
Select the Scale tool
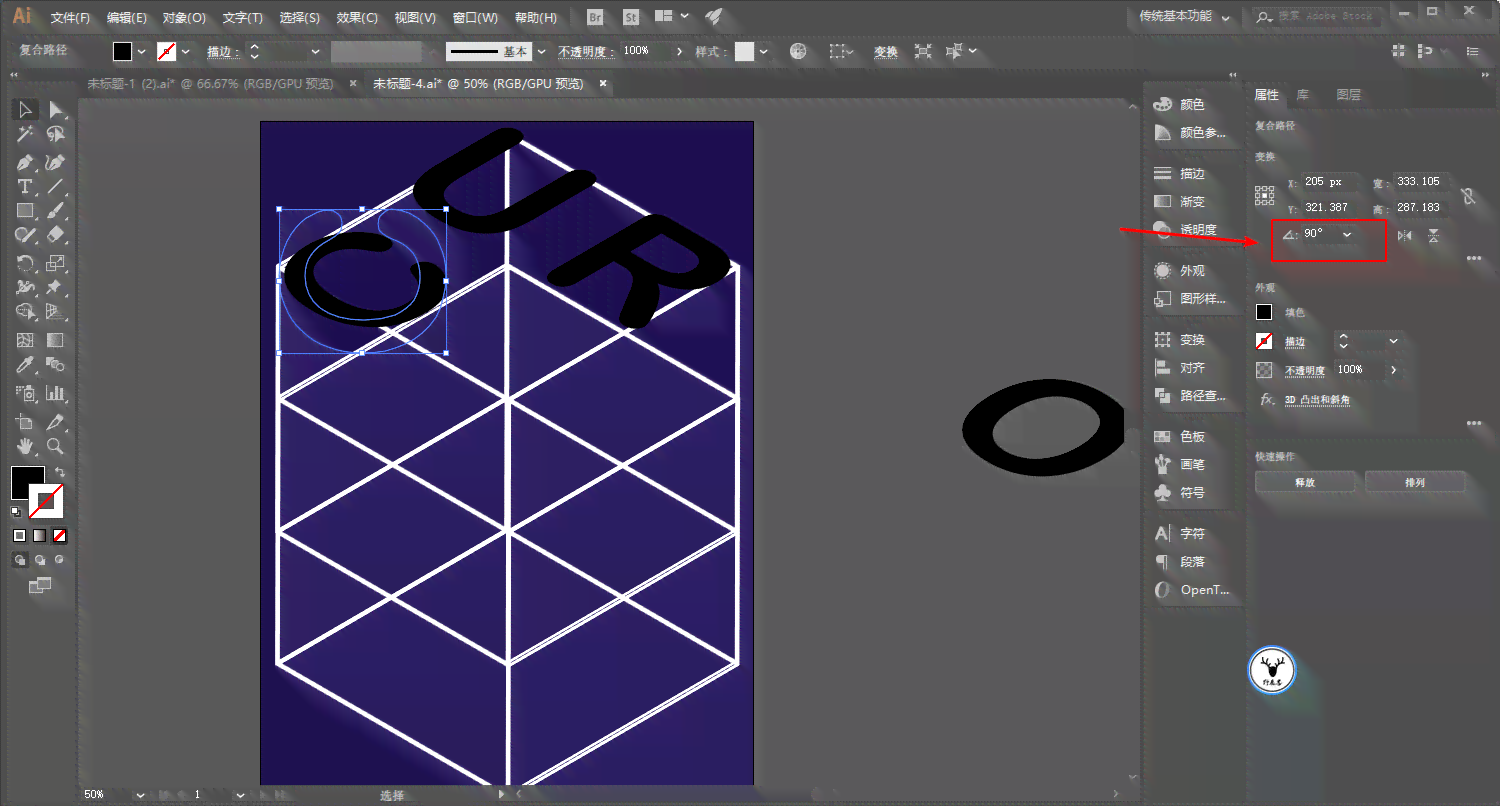coord(56,264)
